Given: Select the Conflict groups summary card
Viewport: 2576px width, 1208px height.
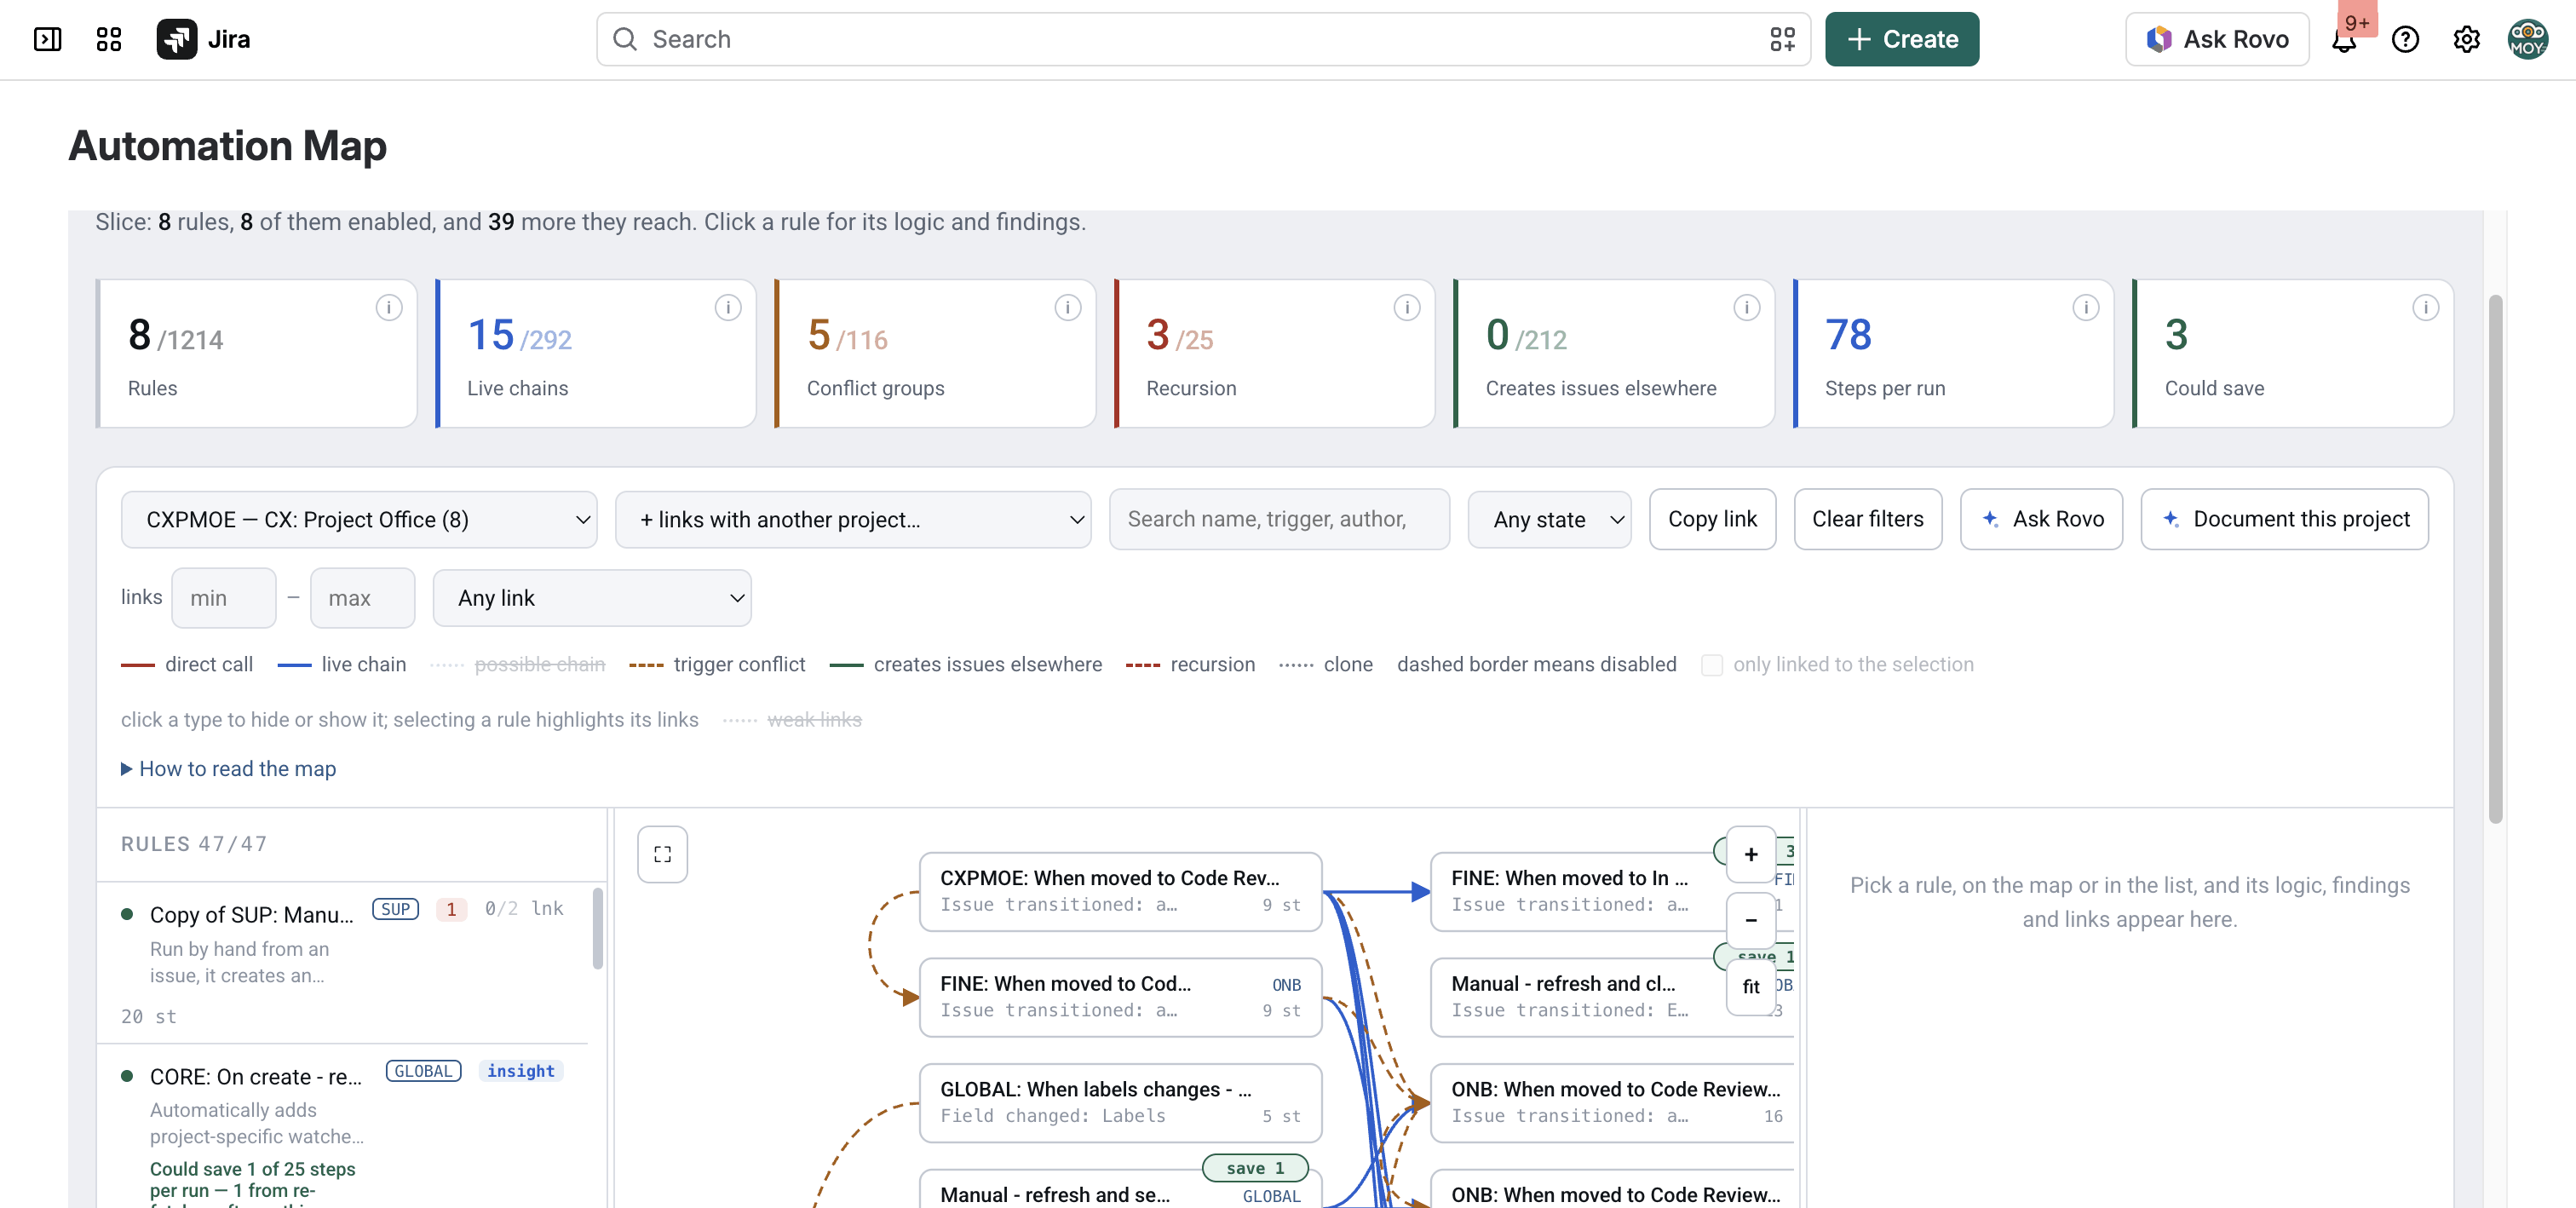Looking at the screenshot, I should 936,353.
